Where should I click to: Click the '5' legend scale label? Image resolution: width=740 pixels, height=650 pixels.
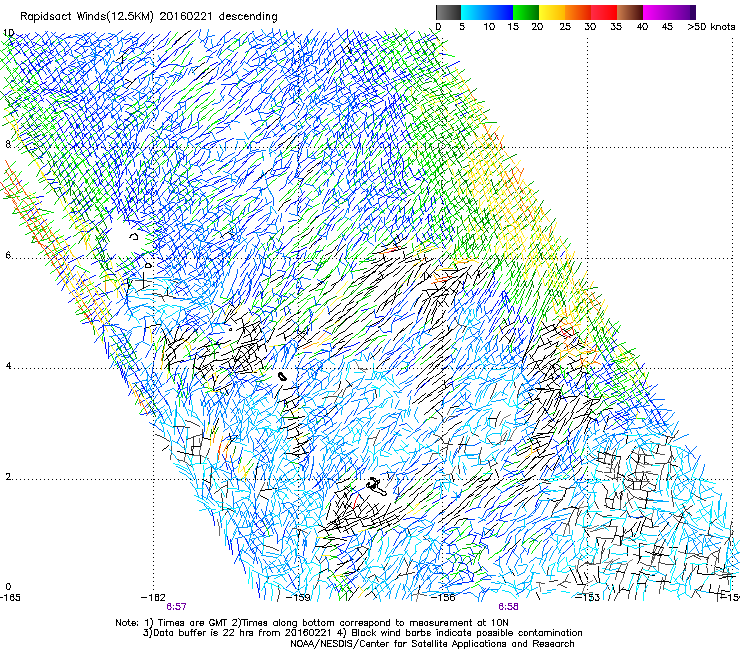[x=462, y=27]
